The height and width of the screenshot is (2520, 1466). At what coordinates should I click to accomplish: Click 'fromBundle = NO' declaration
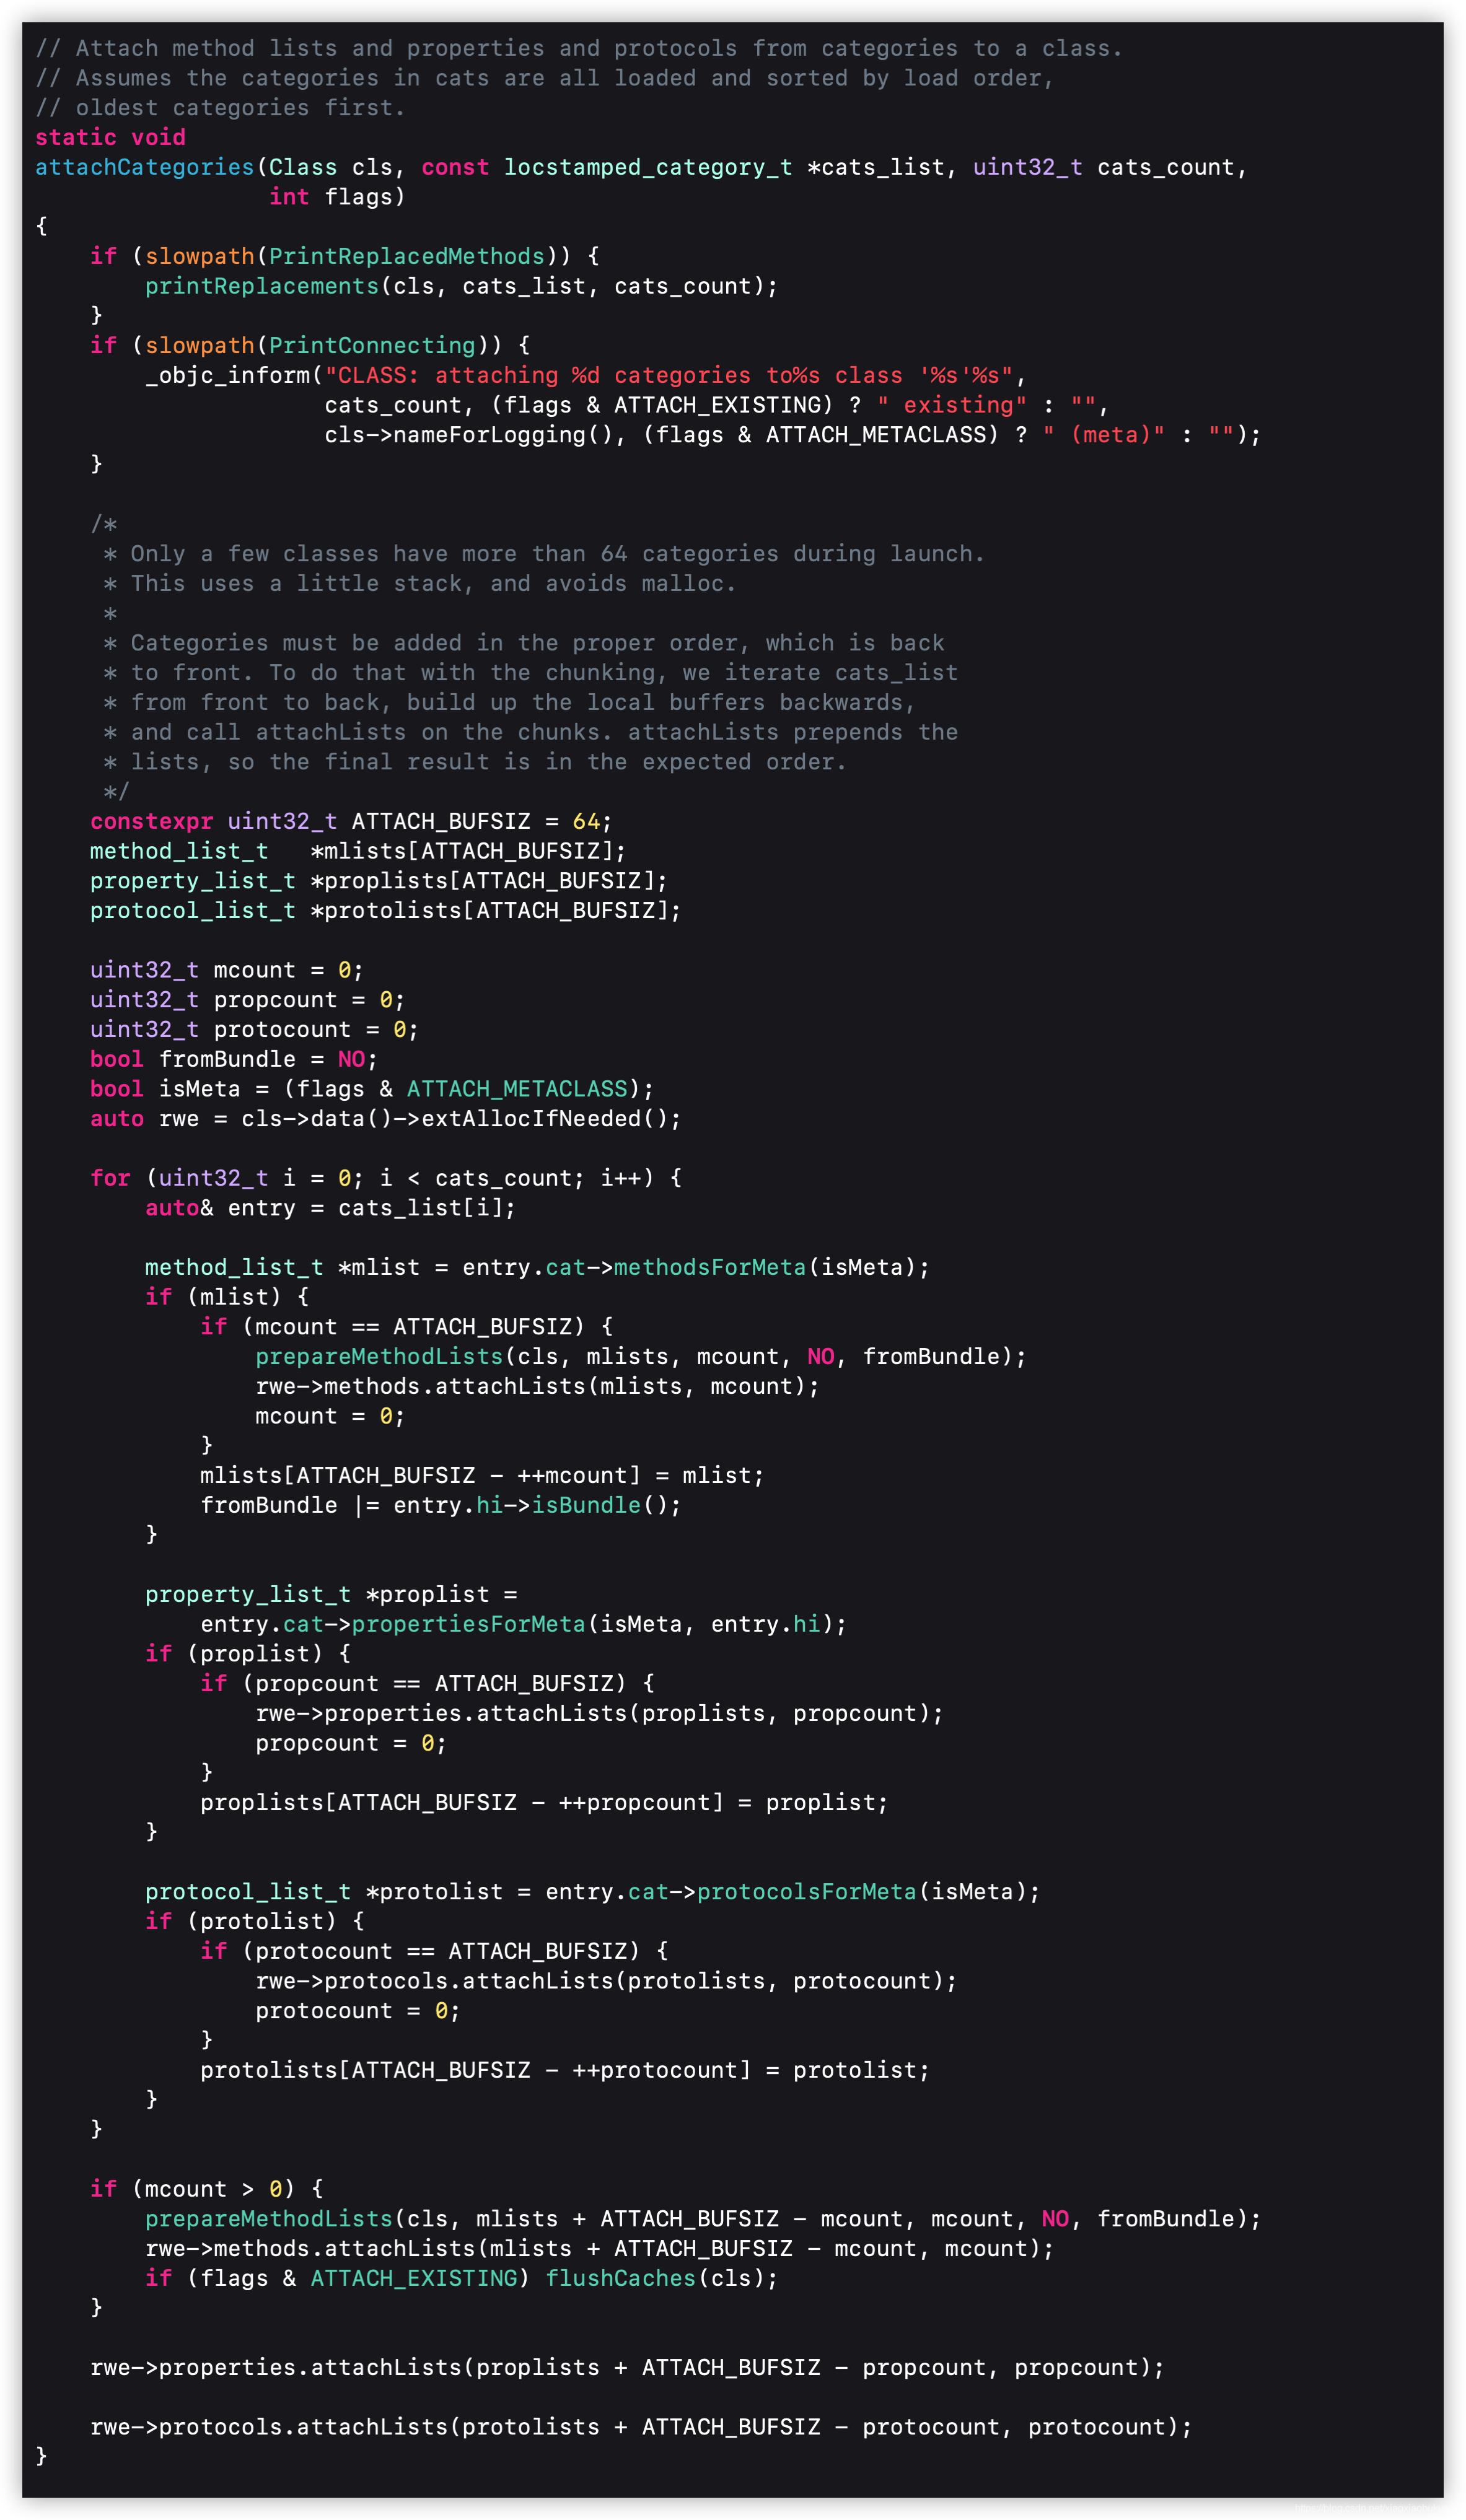234,1059
